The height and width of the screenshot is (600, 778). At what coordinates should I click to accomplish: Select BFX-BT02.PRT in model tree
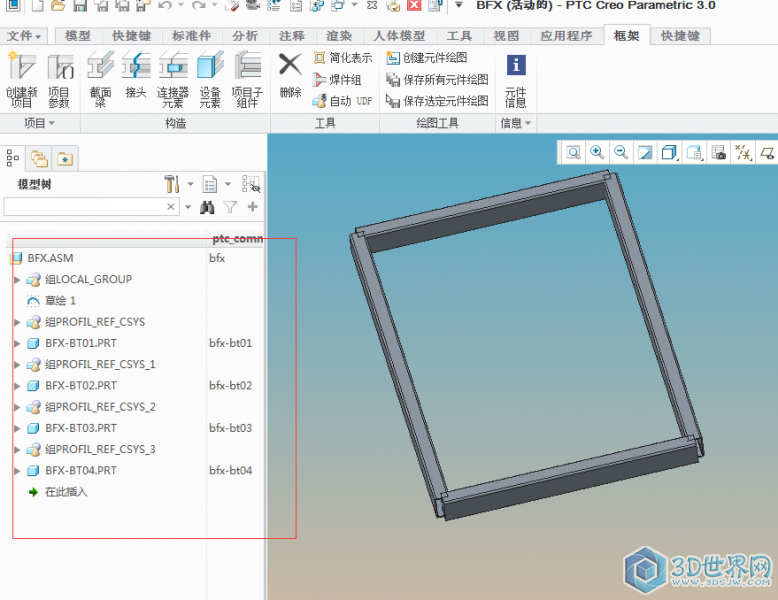click(x=81, y=386)
